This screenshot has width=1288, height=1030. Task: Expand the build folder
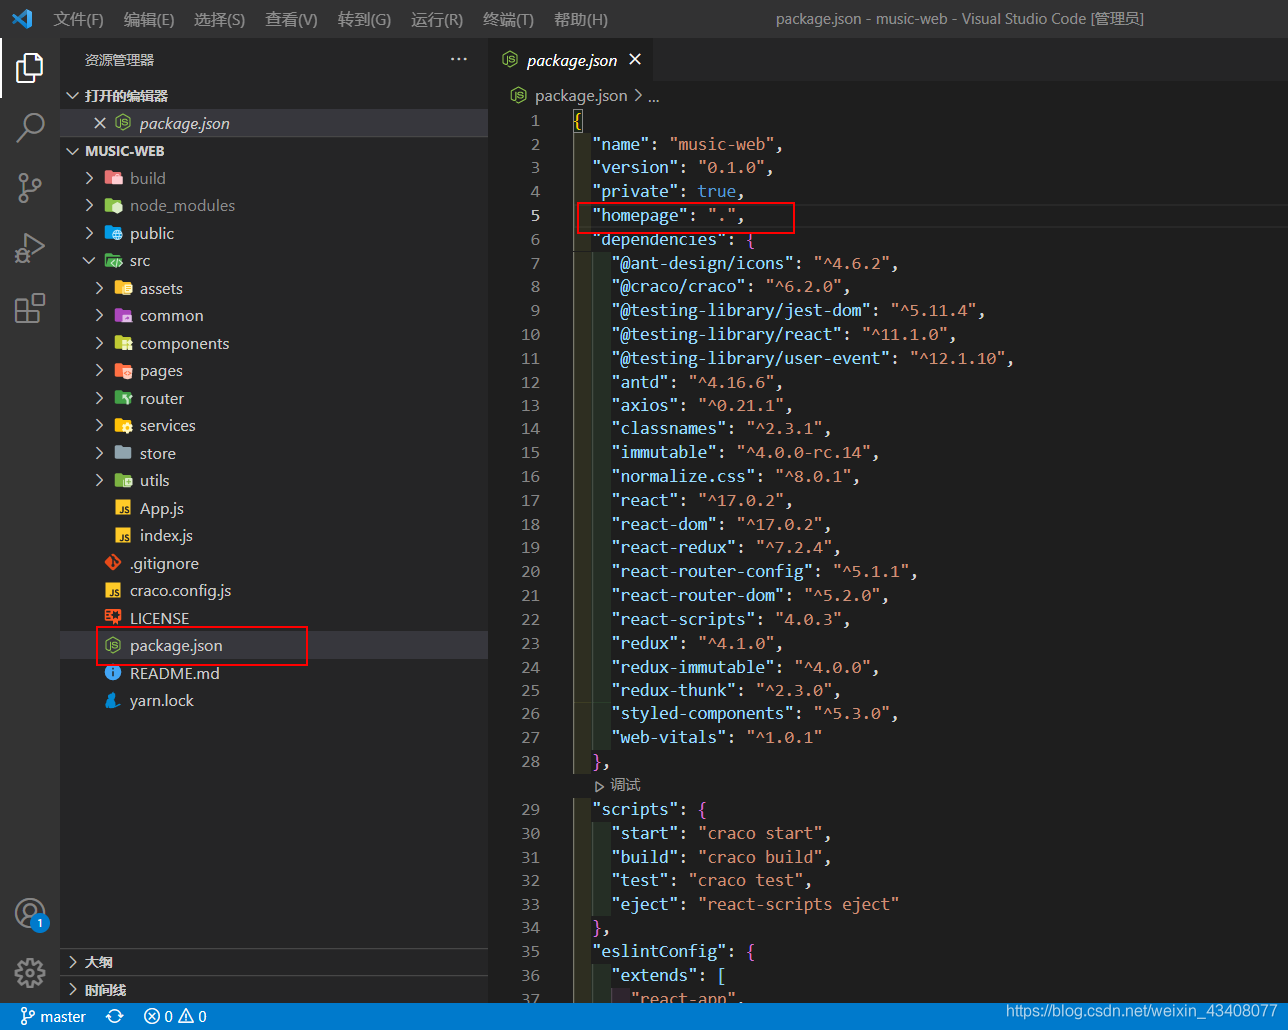tap(274, 178)
